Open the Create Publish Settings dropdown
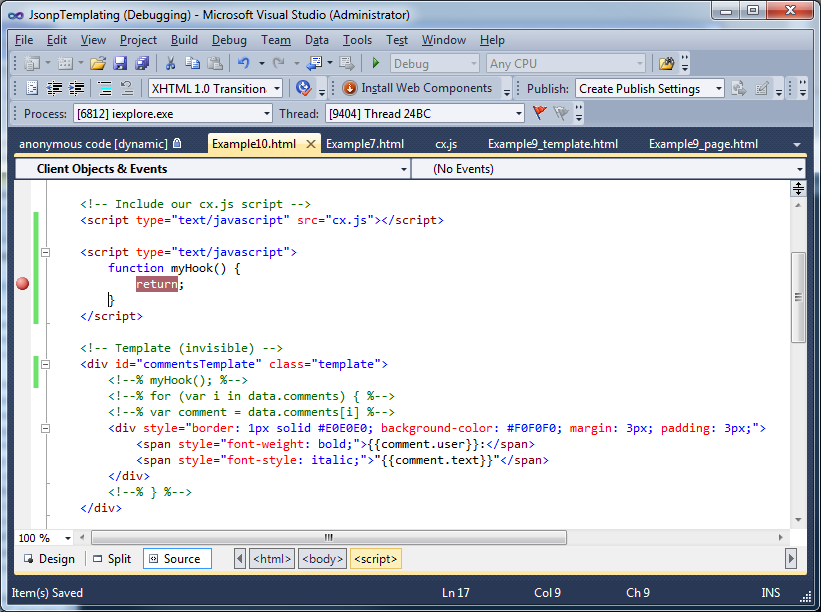 pyautogui.click(x=719, y=88)
